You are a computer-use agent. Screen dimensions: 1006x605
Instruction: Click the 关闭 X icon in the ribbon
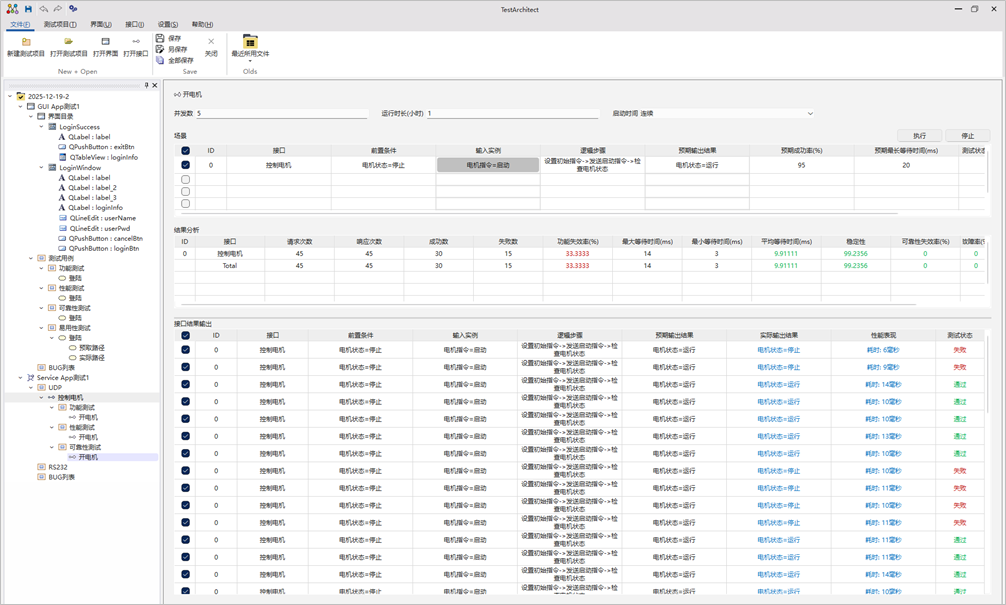(211, 42)
